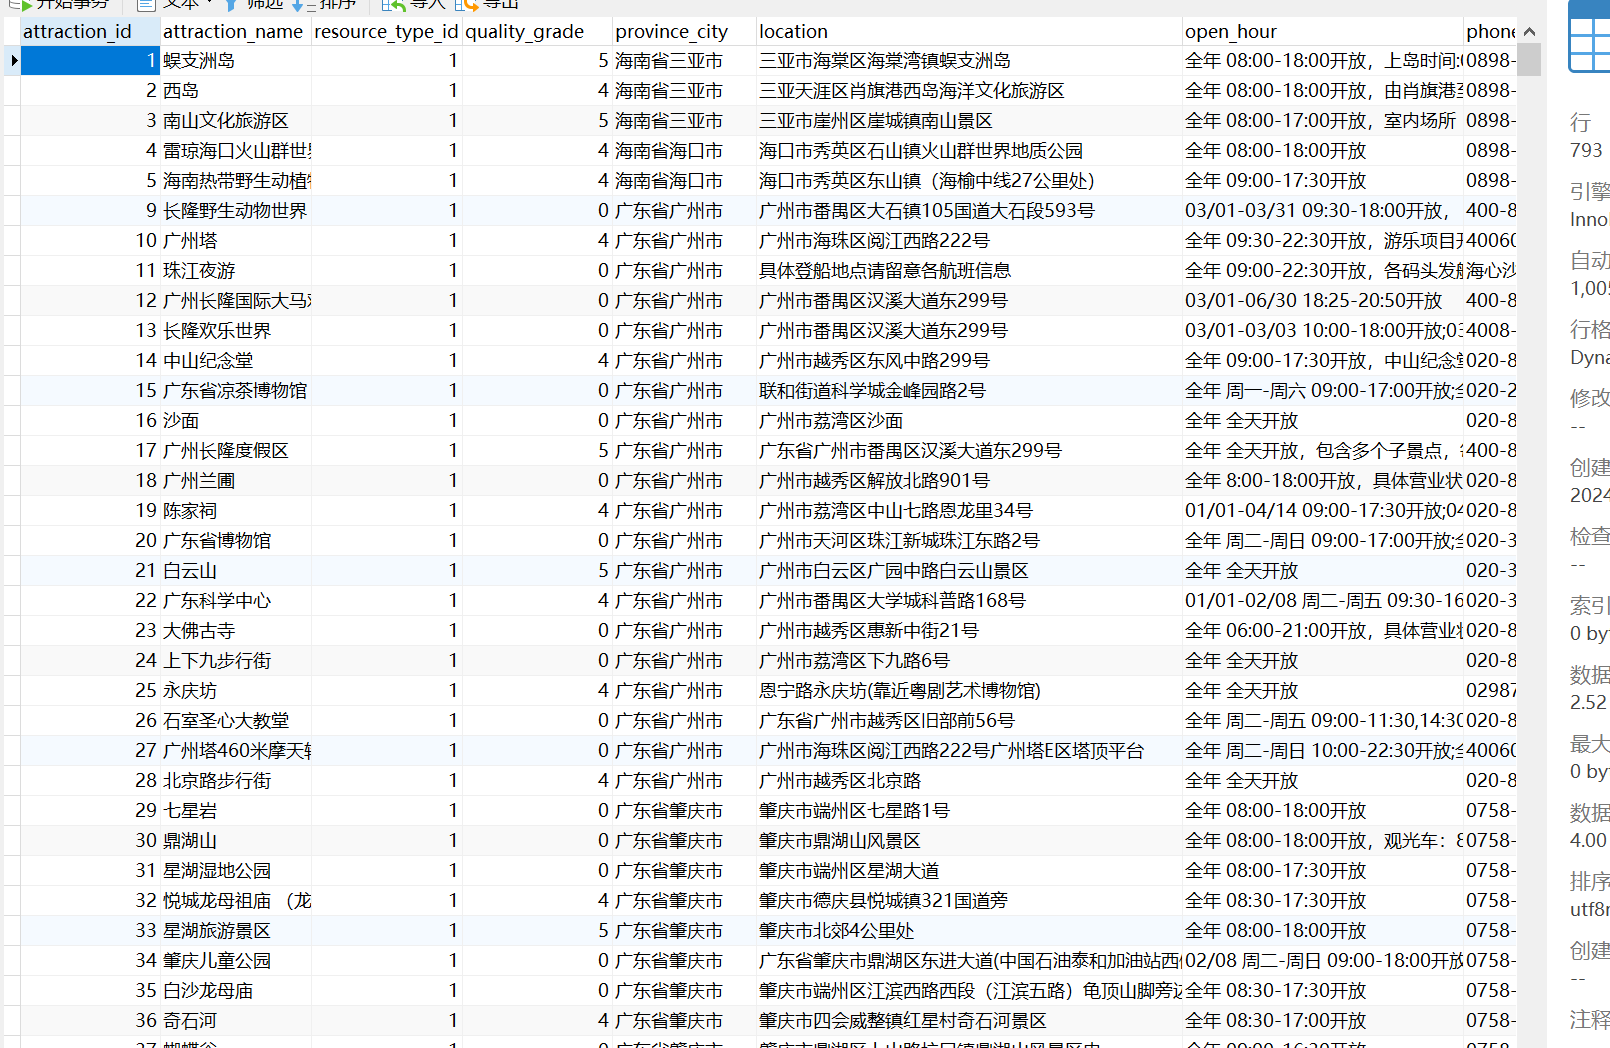Screen dimensions: 1610x1048
Task: Click the attraction_id column header
Action: 90,31
